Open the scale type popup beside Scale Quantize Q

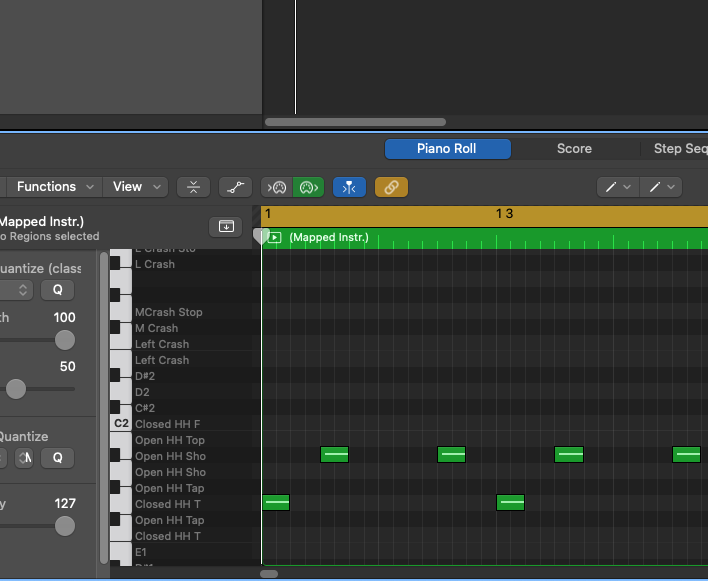pyautogui.click(x=24, y=458)
